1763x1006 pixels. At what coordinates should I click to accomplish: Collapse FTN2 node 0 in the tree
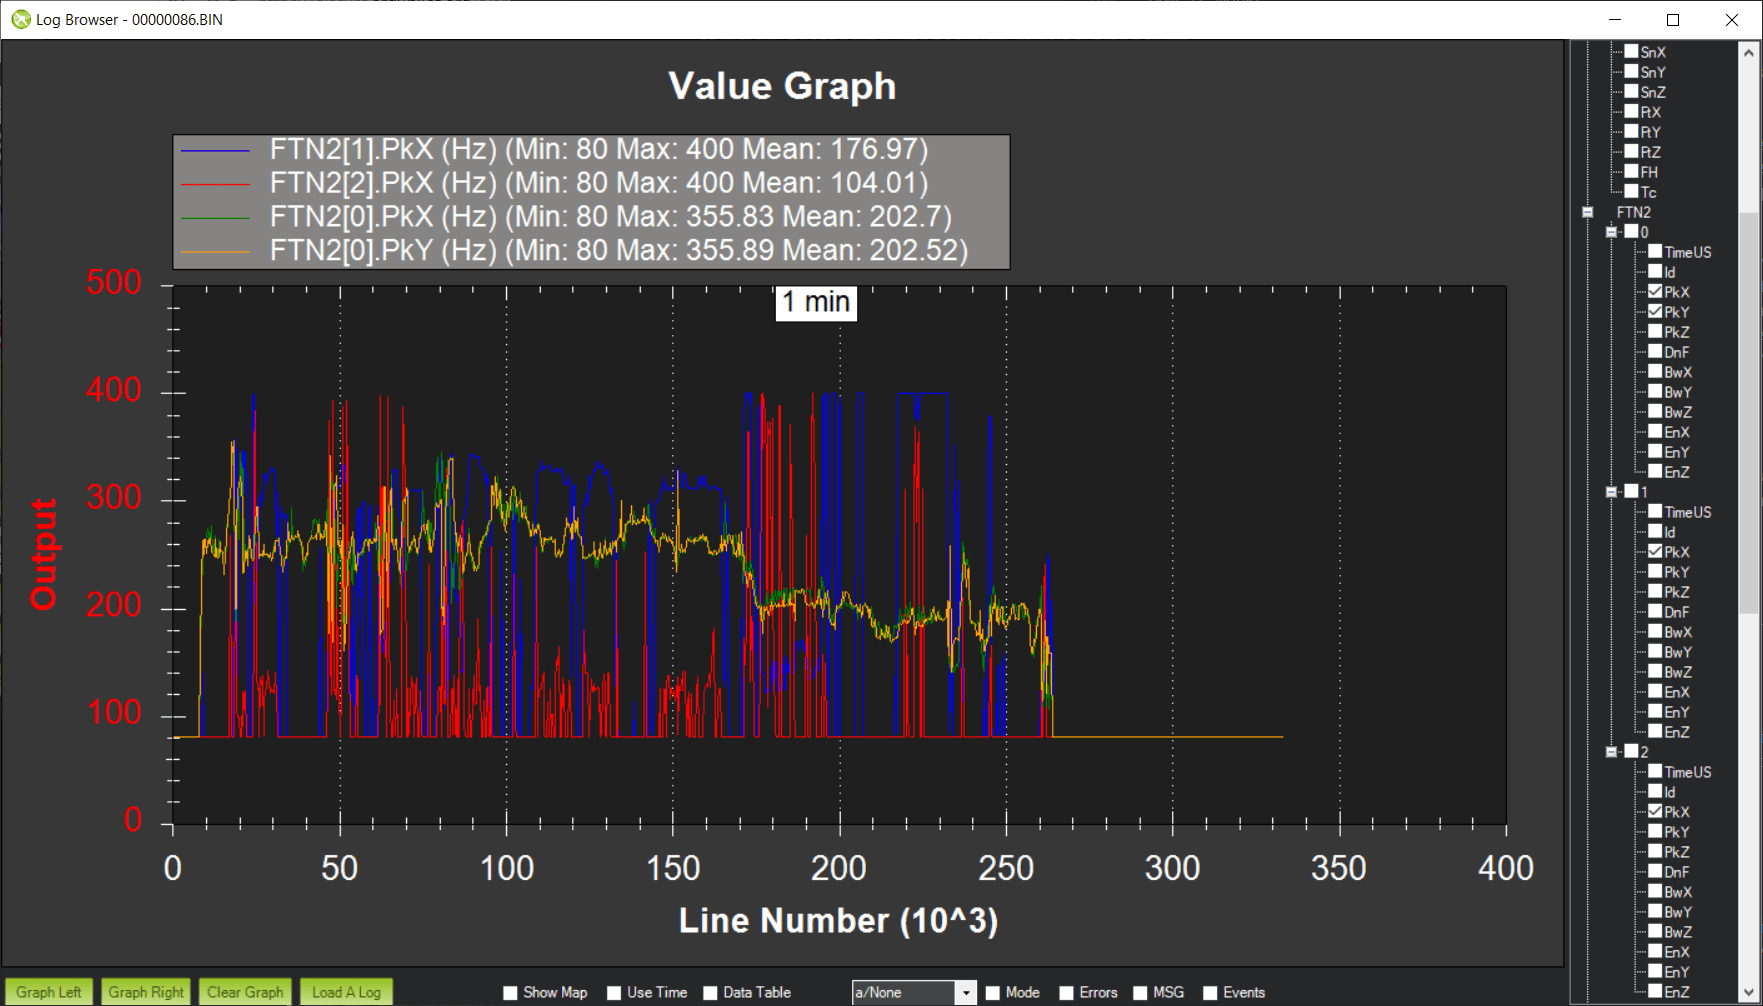(1612, 231)
